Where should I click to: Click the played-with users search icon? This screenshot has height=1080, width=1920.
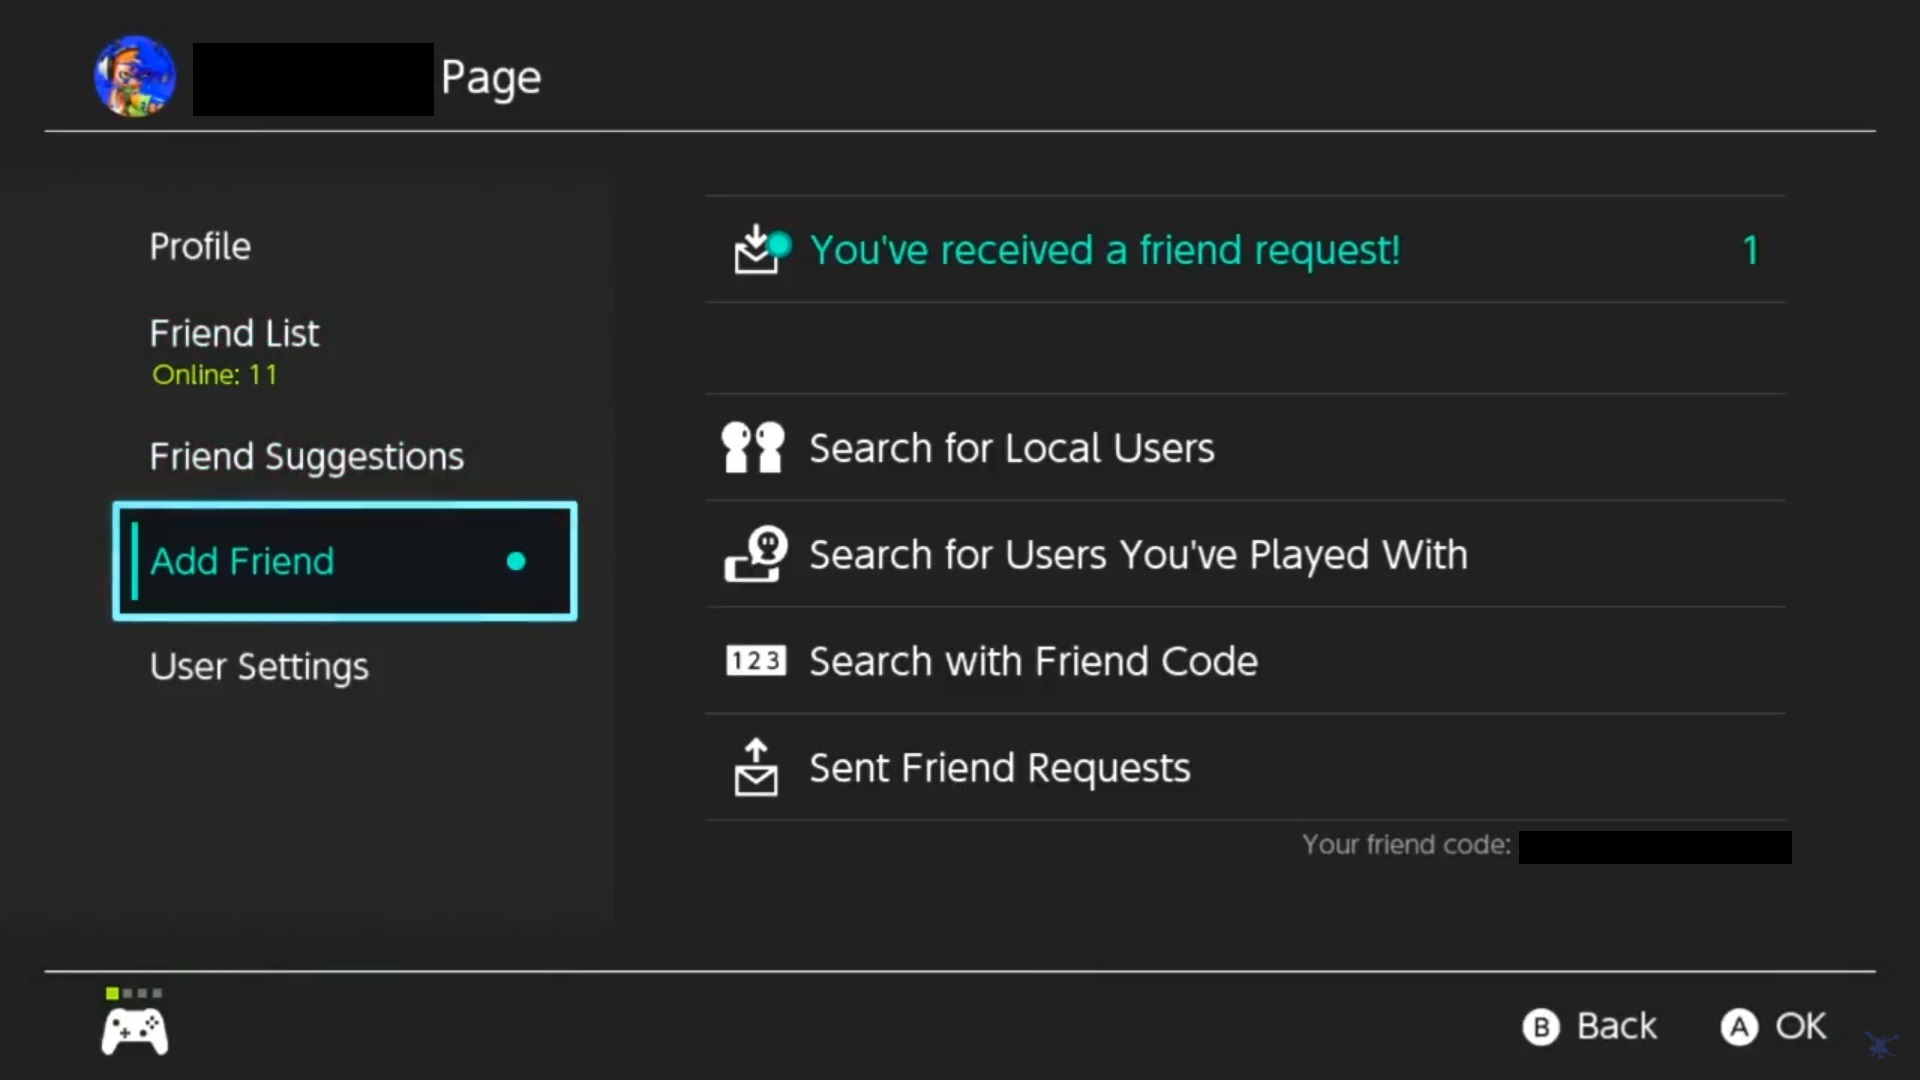pyautogui.click(x=755, y=555)
